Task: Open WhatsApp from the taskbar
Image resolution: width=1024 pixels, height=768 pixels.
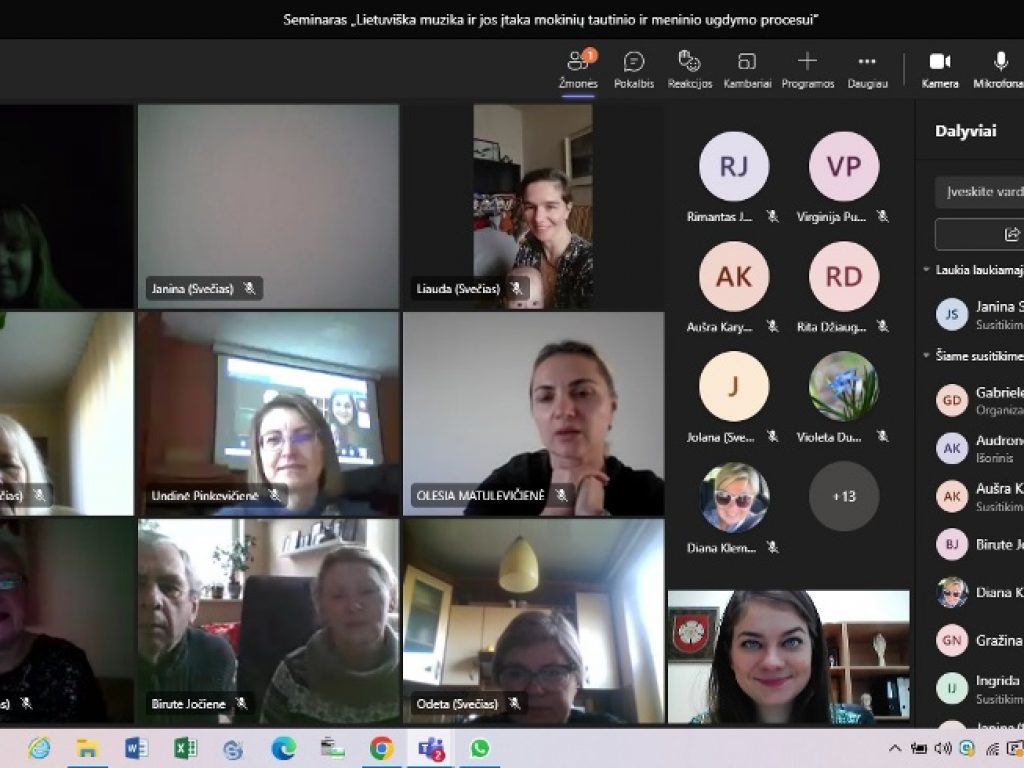Action: pos(480,748)
